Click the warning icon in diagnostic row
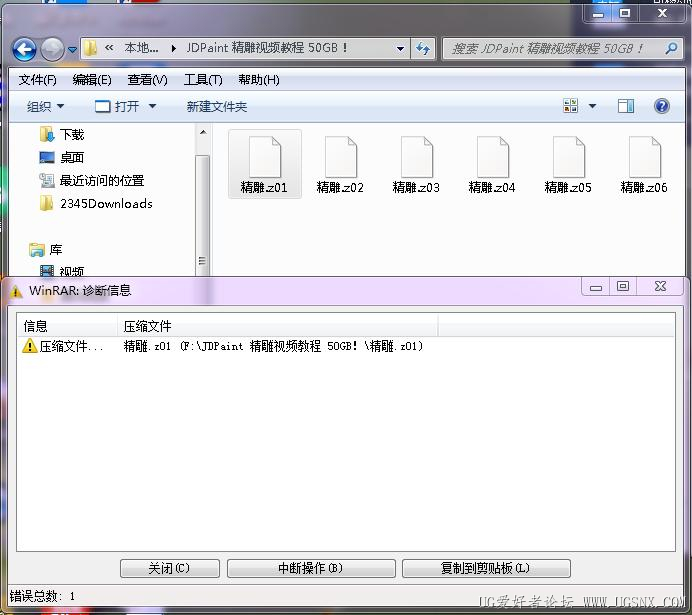This screenshot has width=692, height=615. [x=30, y=346]
